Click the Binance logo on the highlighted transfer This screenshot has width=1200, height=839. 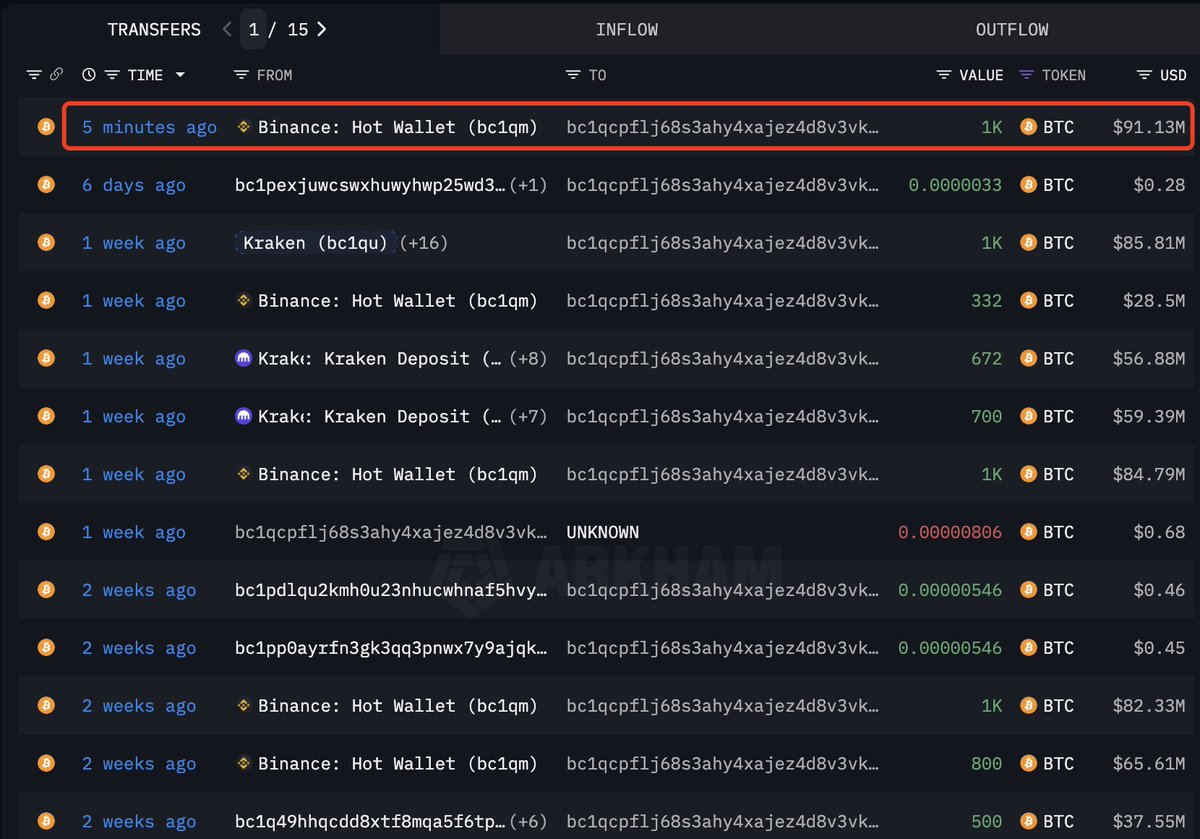(x=241, y=126)
